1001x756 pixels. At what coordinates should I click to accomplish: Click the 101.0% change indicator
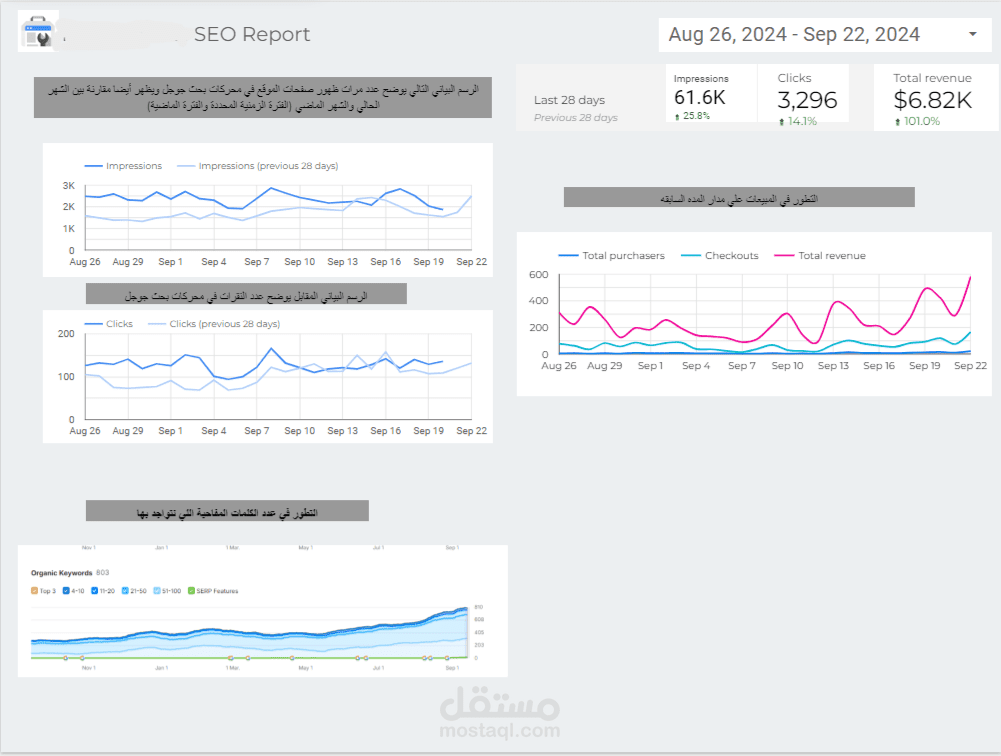pos(917,121)
